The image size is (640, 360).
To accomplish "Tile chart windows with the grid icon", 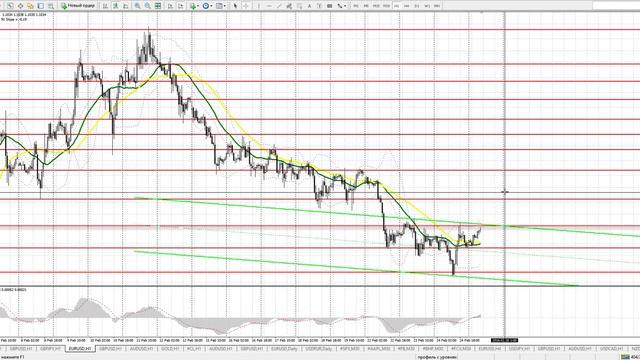I will 158,6.
